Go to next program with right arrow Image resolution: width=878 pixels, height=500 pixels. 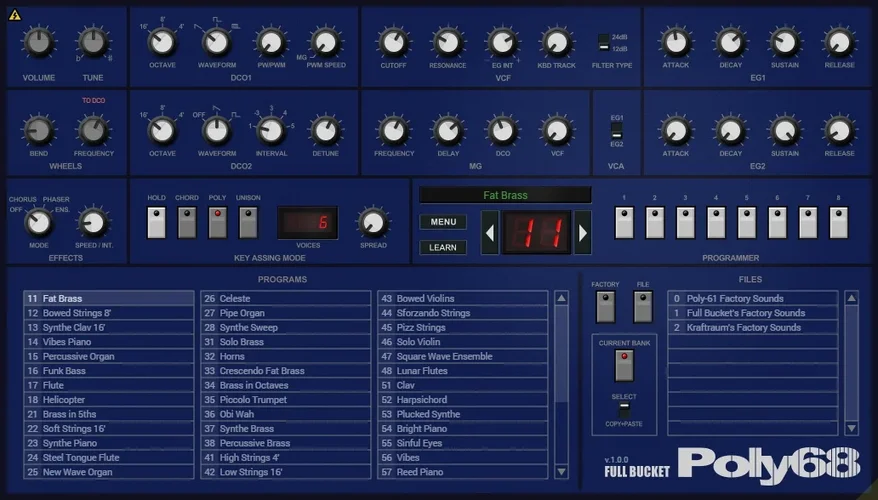(582, 232)
